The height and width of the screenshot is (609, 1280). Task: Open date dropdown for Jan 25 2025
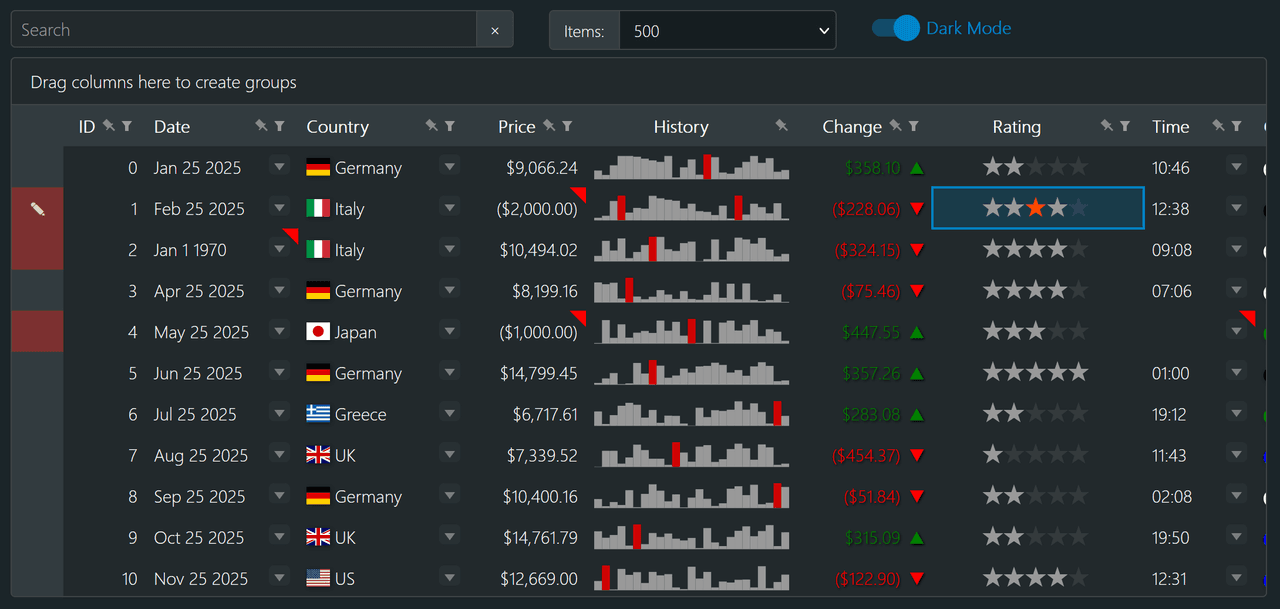[279, 167]
